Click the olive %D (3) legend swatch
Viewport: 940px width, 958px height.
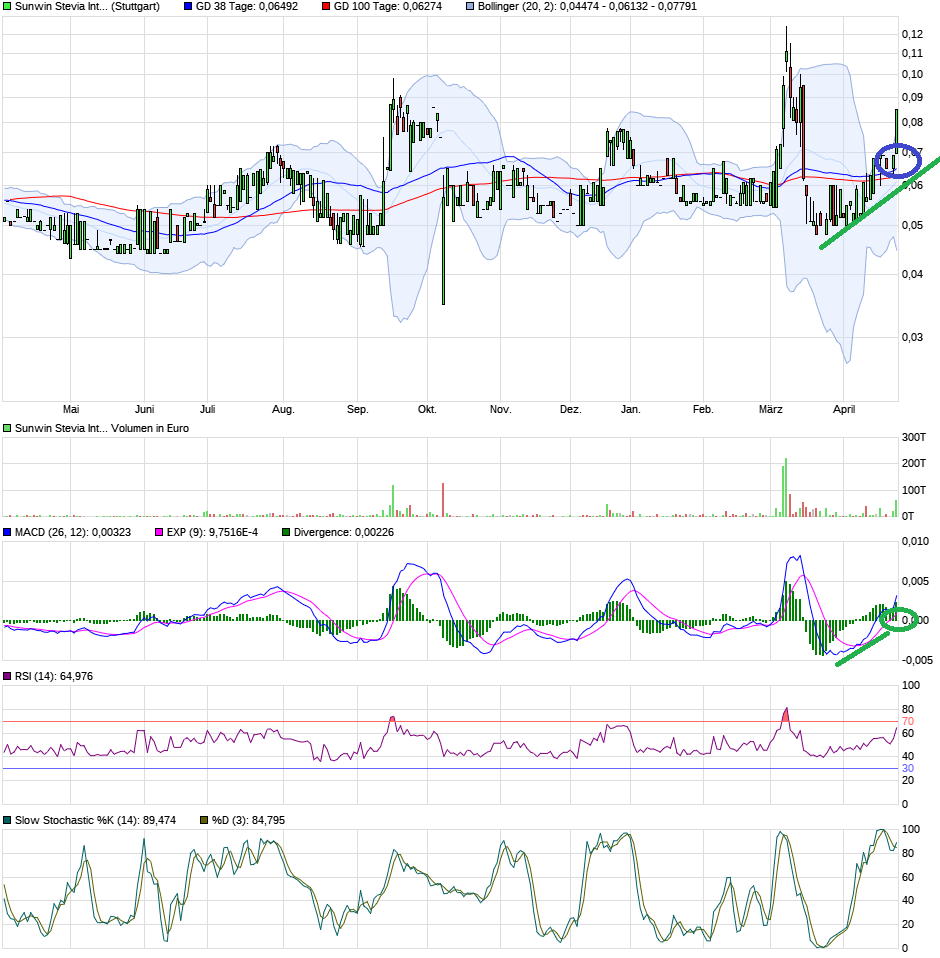click(x=204, y=821)
